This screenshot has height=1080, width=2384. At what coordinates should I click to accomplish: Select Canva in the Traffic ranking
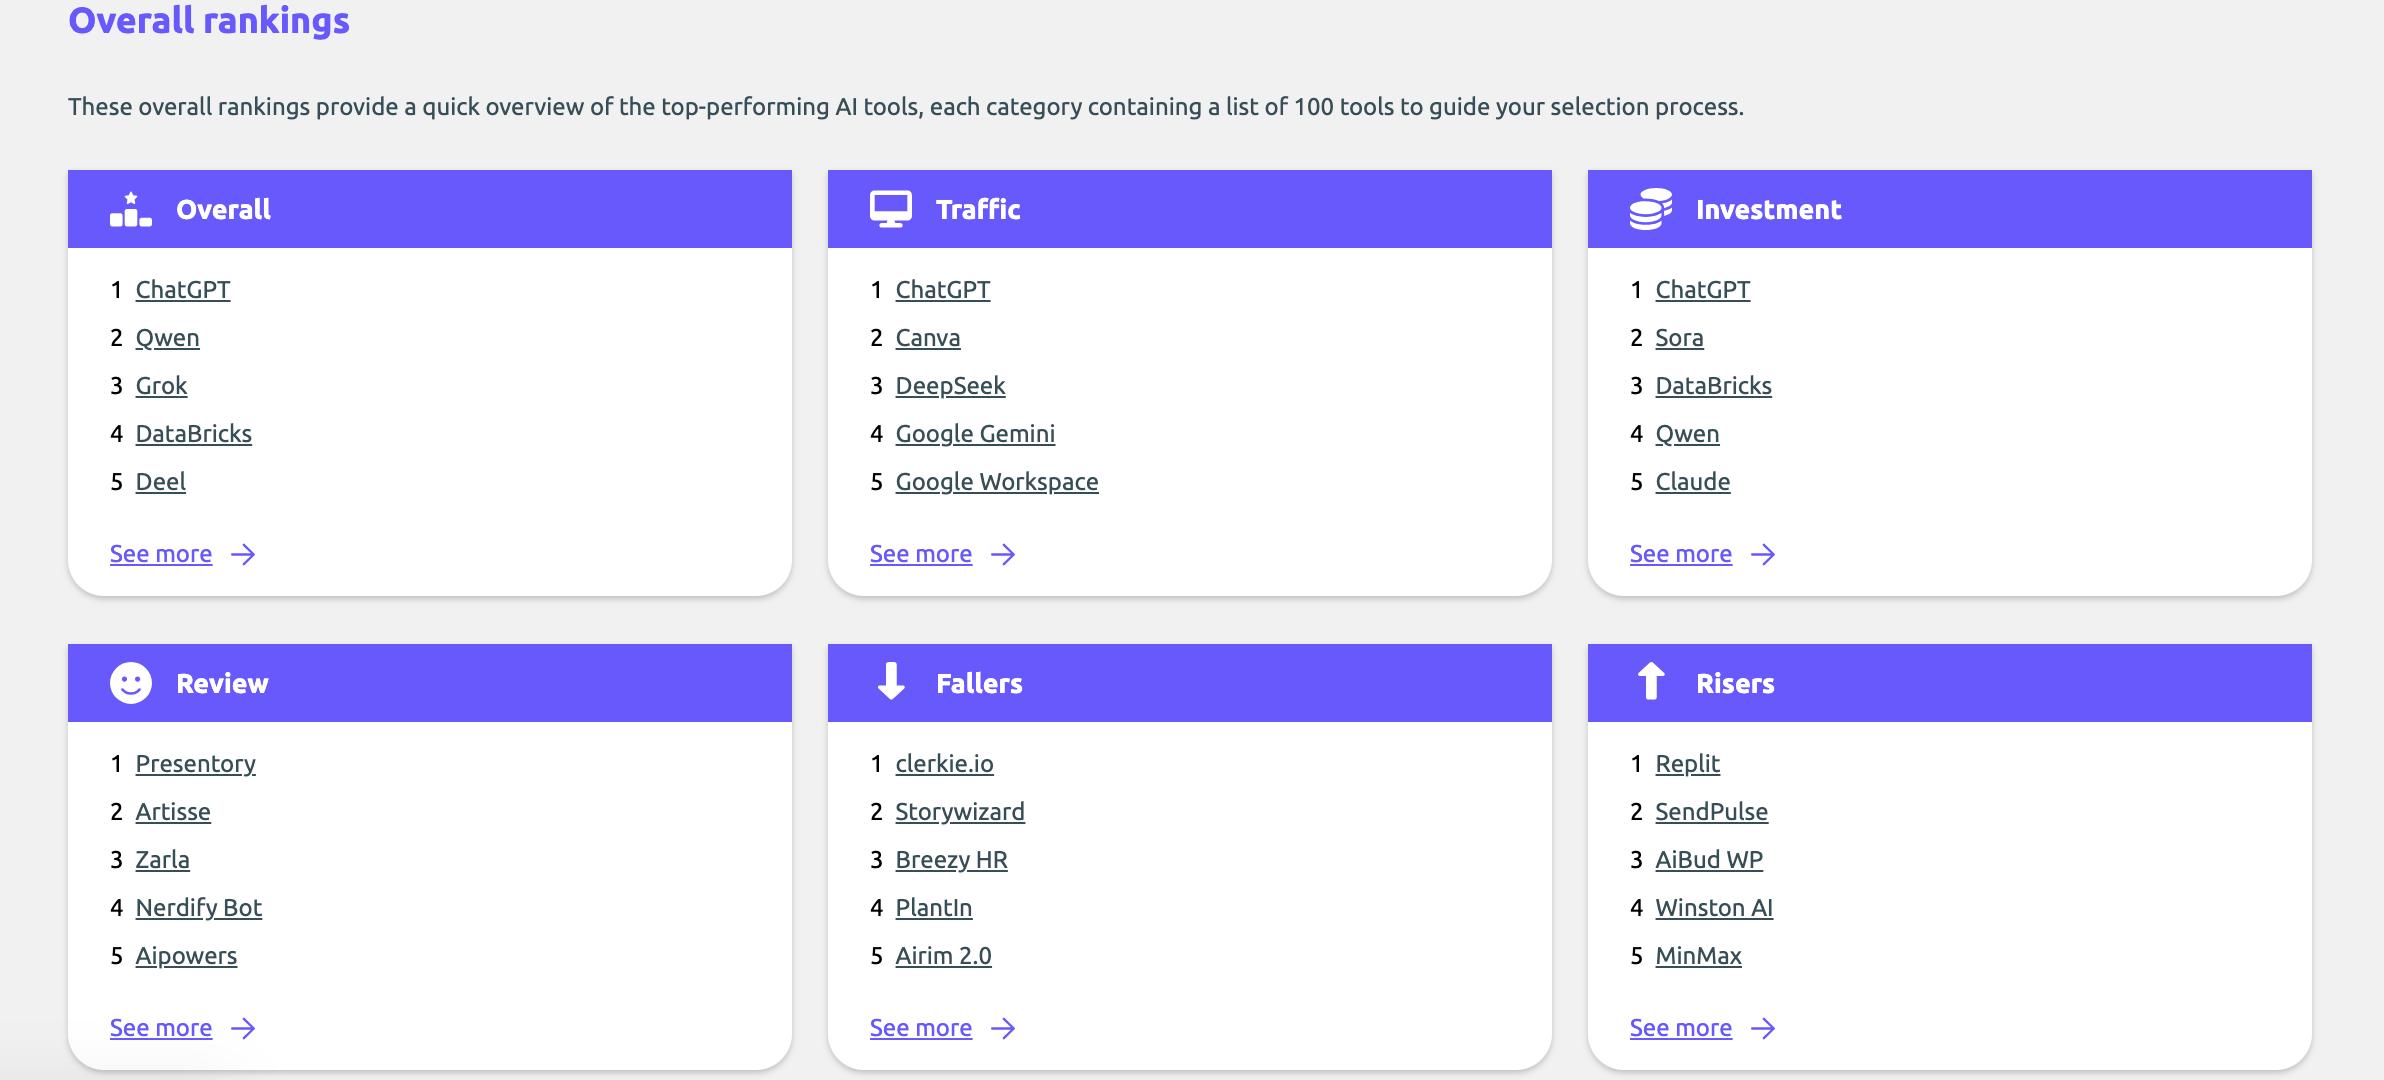tap(927, 338)
